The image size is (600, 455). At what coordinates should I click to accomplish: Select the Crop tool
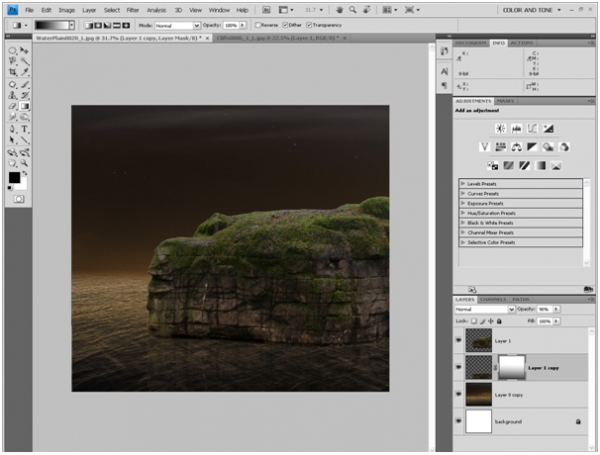click(x=13, y=72)
